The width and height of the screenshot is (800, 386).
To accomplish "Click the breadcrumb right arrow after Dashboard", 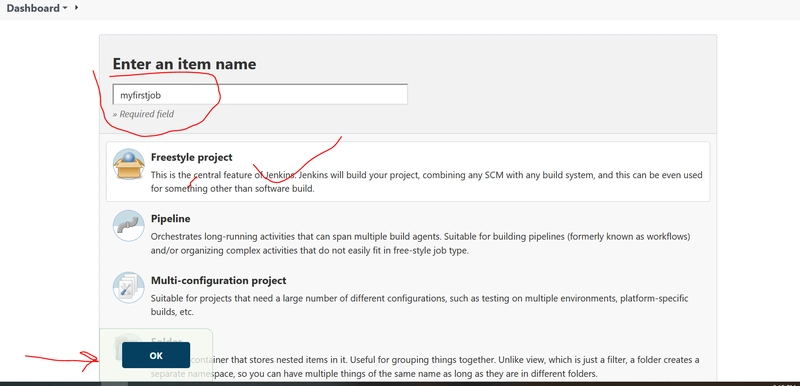I will [x=76, y=8].
